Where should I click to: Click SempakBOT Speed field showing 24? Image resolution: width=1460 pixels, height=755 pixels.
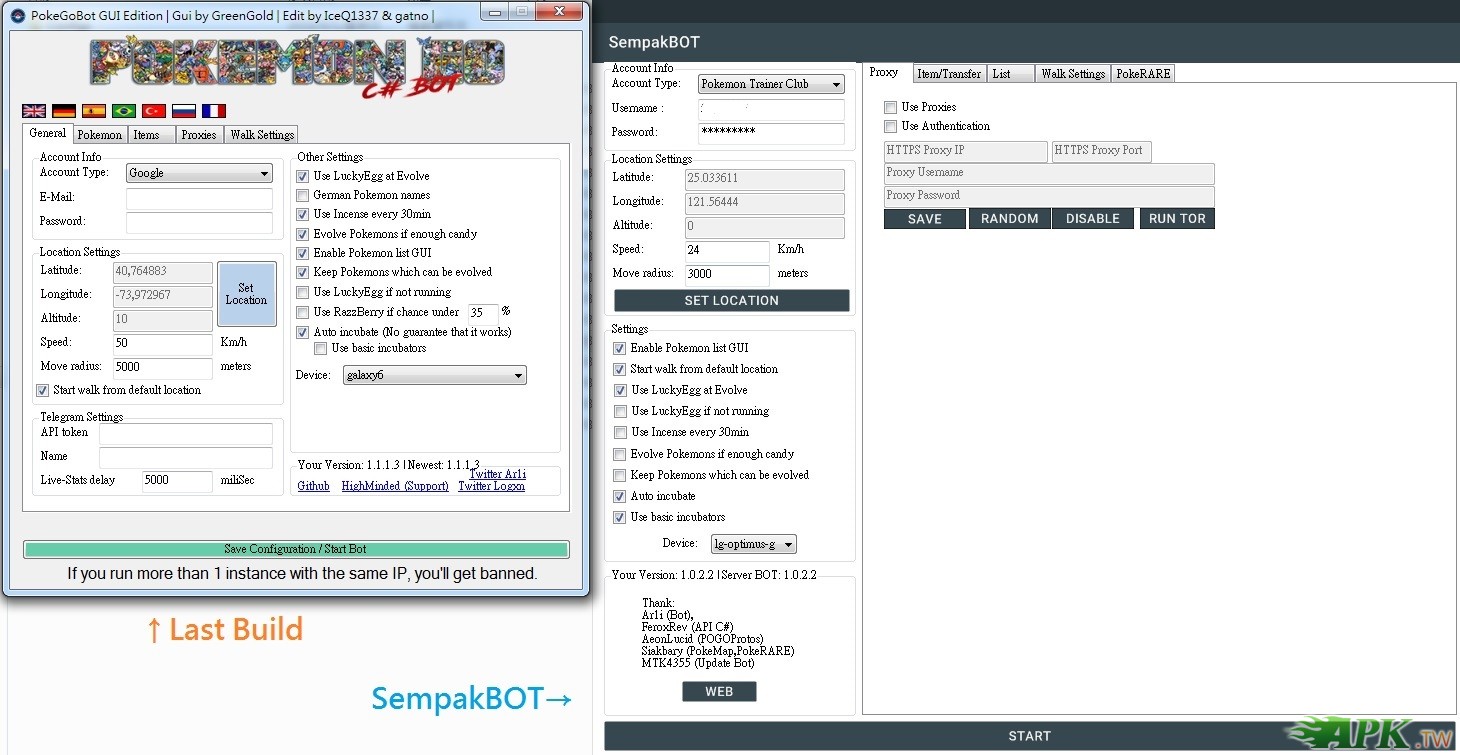[728, 251]
